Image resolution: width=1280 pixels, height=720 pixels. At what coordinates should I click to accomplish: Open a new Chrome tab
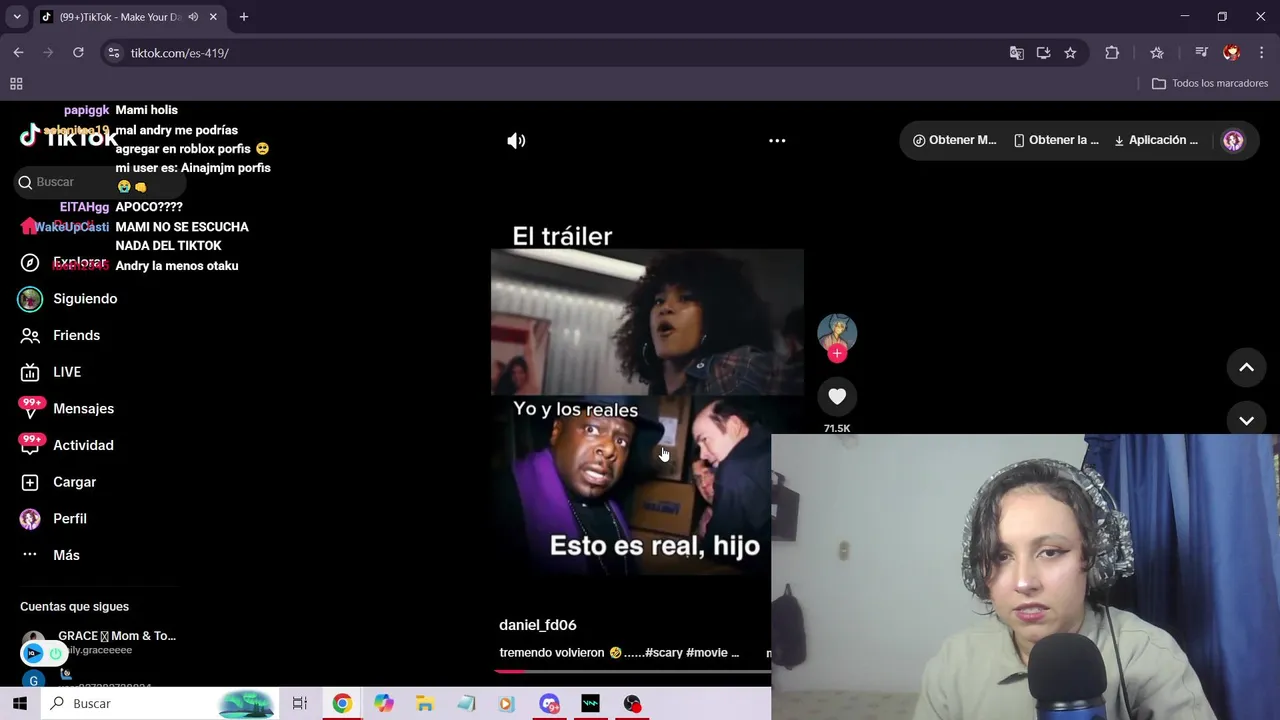click(x=243, y=17)
